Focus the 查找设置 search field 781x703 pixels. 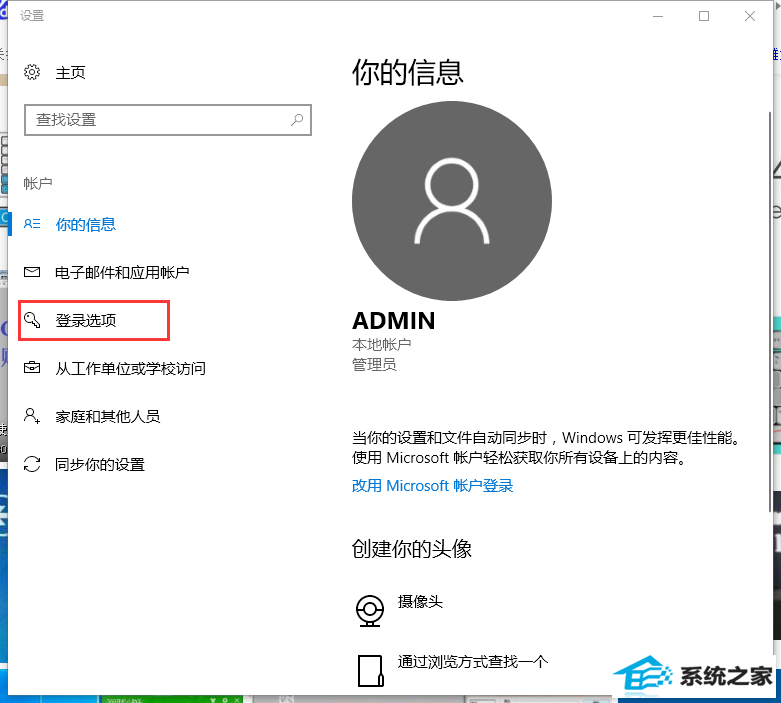tap(168, 120)
